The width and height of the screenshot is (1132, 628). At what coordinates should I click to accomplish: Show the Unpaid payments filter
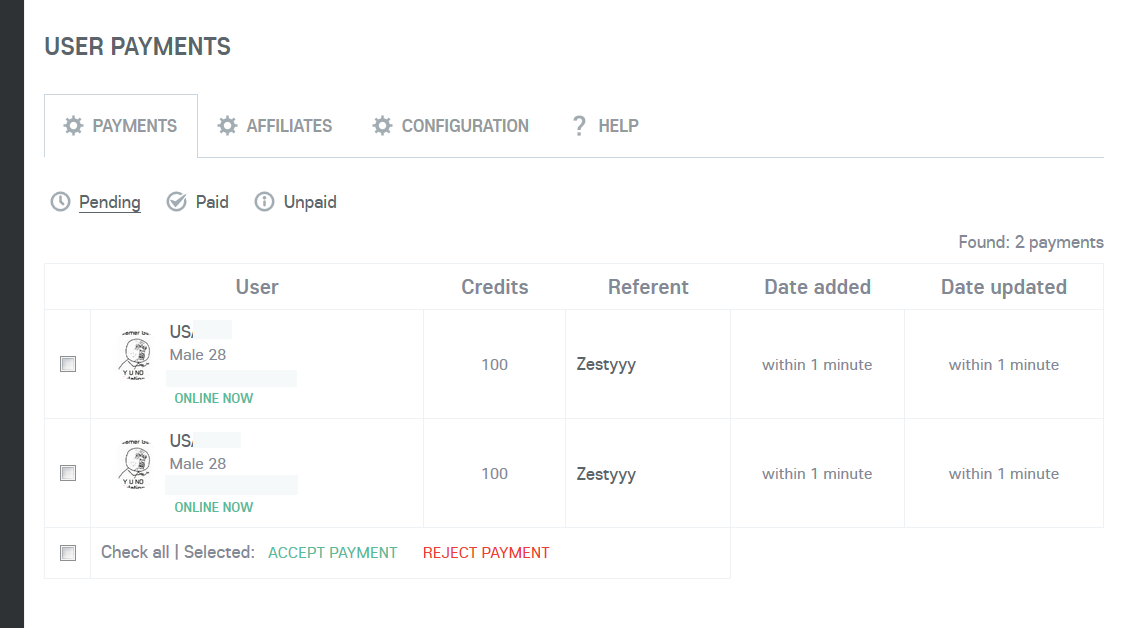pos(309,202)
